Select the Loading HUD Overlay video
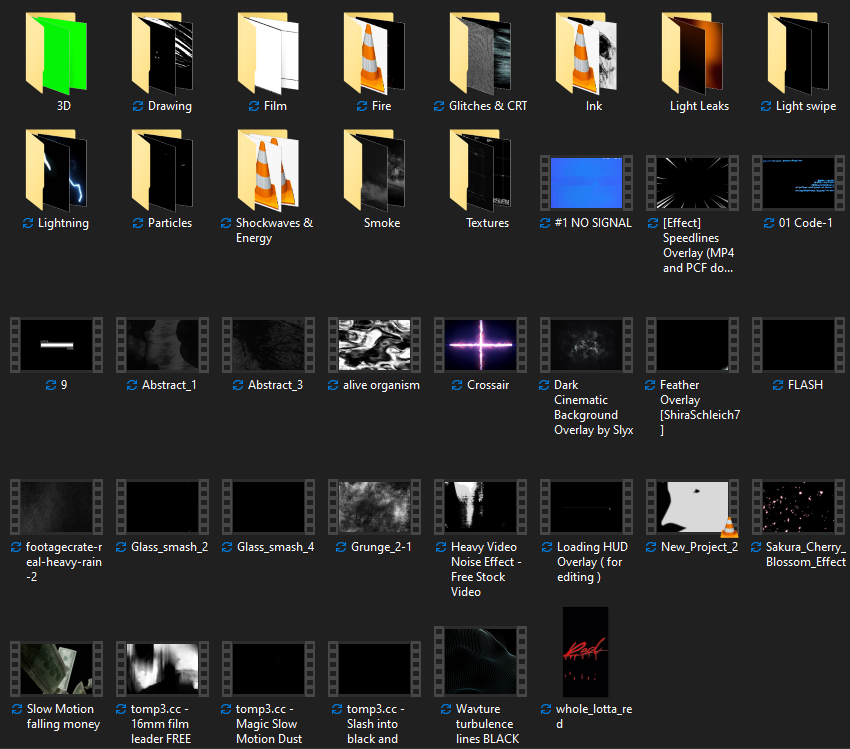 (587, 507)
